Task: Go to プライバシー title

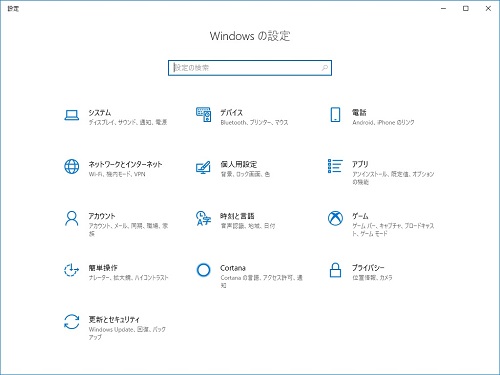Action: click(x=368, y=268)
